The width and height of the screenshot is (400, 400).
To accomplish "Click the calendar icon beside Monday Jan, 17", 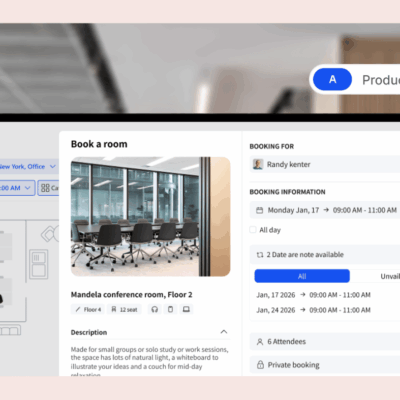I will pyautogui.click(x=259, y=210).
